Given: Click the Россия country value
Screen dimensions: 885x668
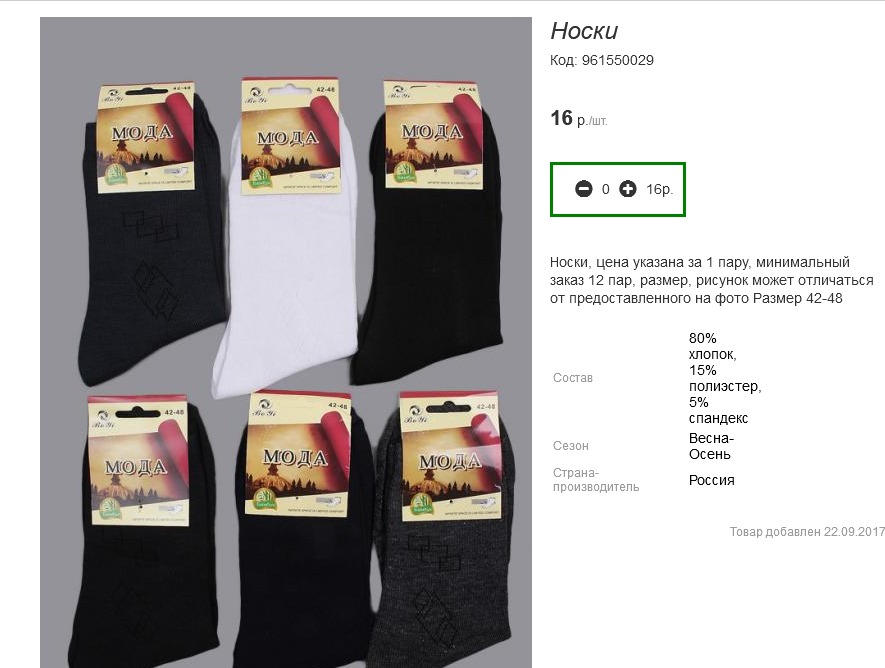Looking at the screenshot, I should (712, 480).
